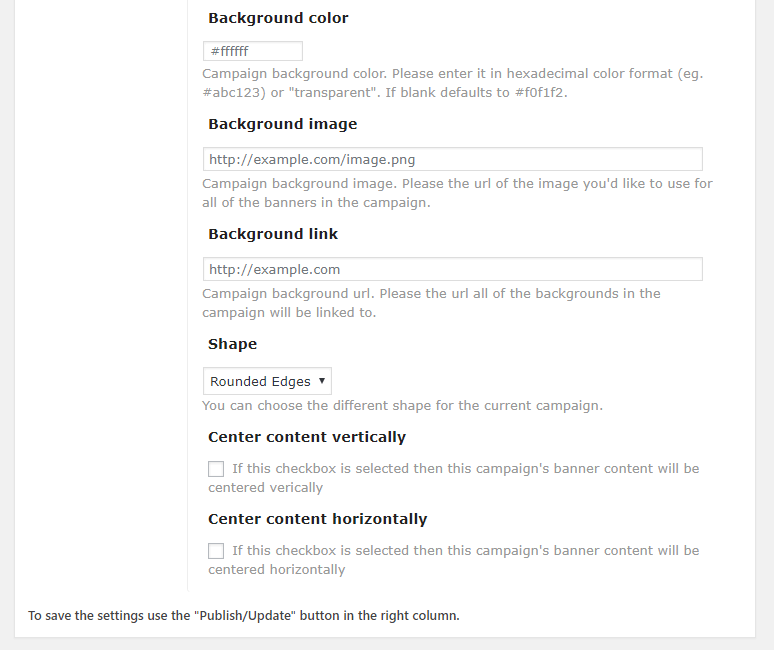This screenshot has width=774, height=650.
Task: Click the "Center content vertically" heading
Action: pyautogui.click(x=307, y=437)
